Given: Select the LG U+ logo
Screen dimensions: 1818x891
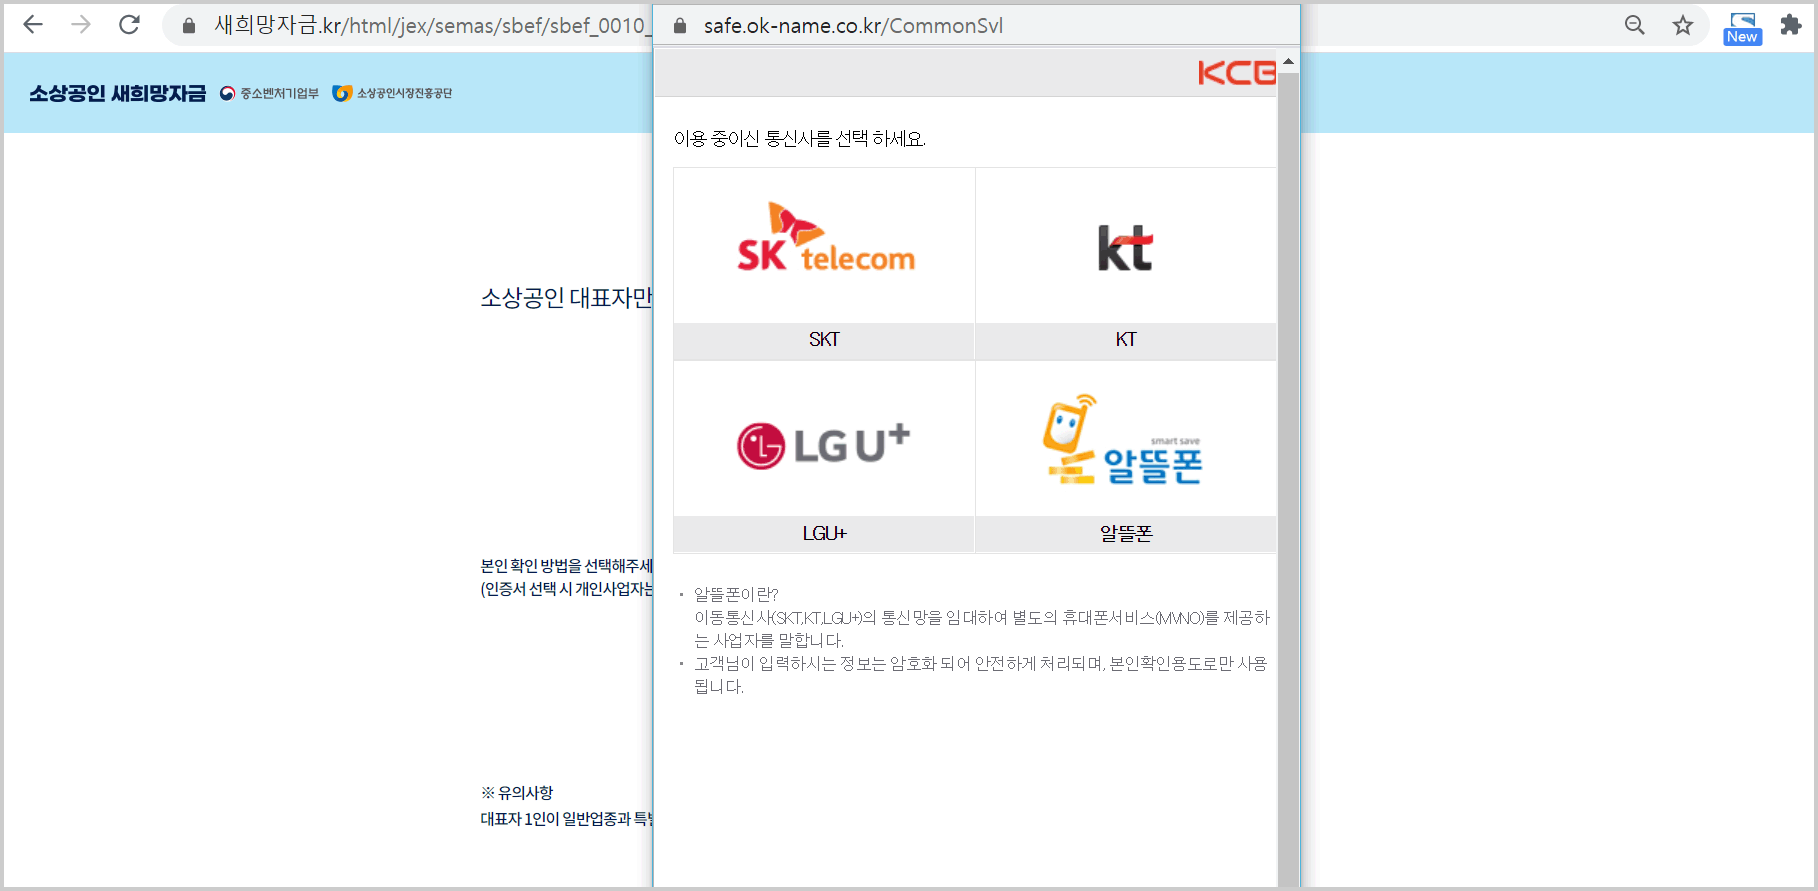Looking at the screenshot, I should click(x=824, y=445).
